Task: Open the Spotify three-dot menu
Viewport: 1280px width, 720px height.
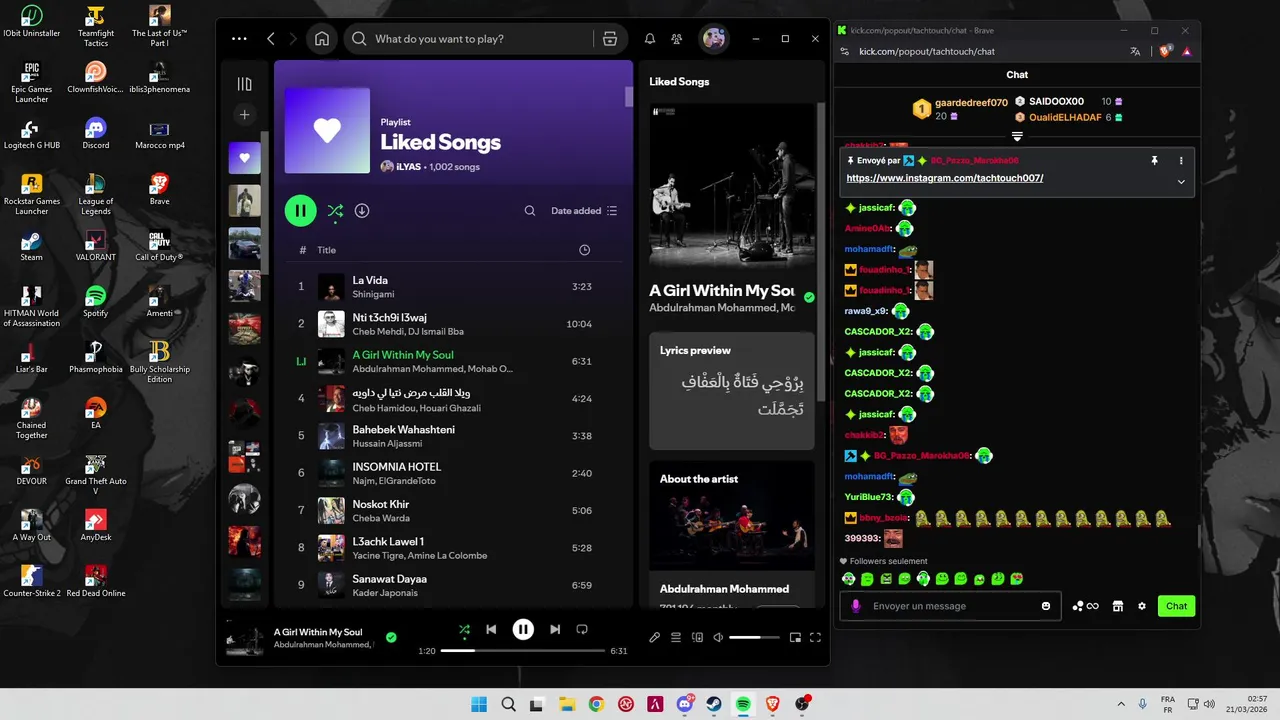Action: pos(239,39)
